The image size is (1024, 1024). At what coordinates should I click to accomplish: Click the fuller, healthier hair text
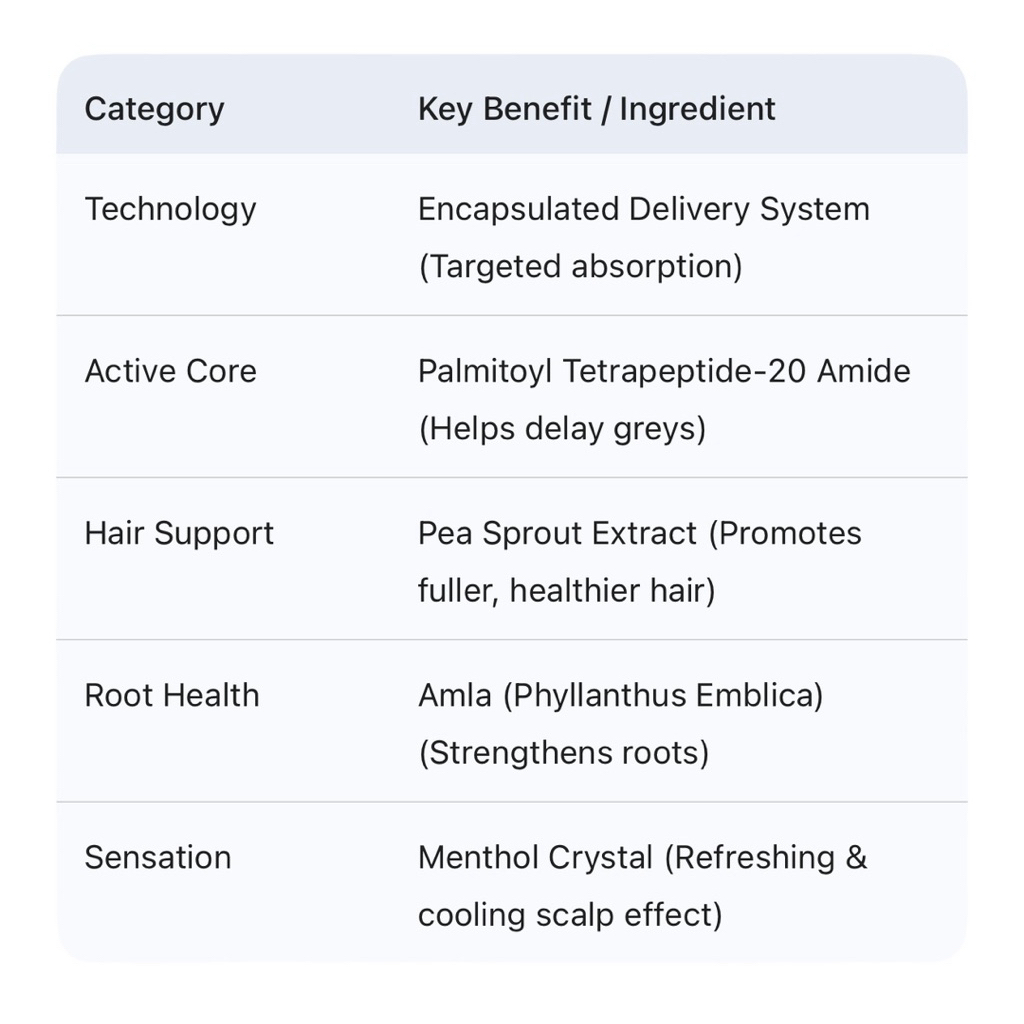click(x=566, y=591)
